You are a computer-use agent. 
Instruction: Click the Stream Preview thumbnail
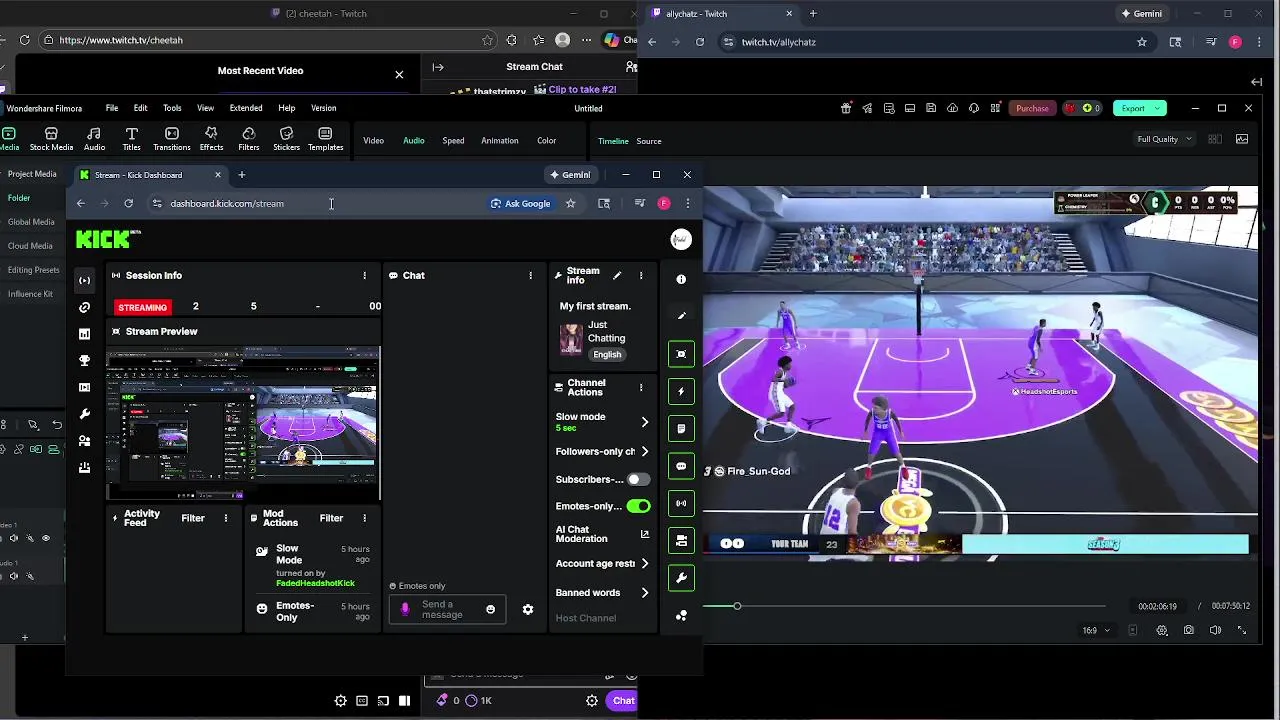243,422
